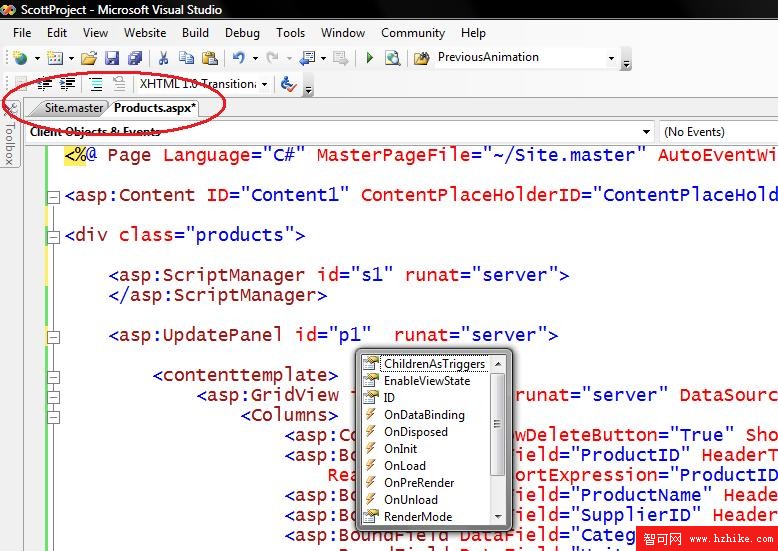
Task: Click IntelliSense list scroll up arrow
Action: pyautogui.click(x=498, y=364)
